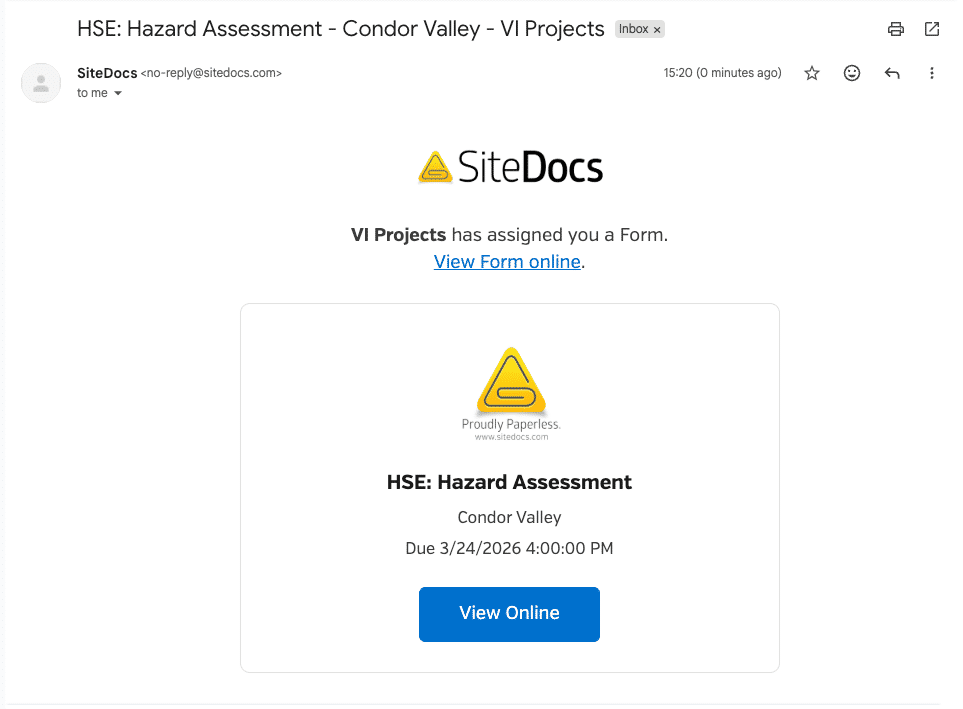
Task: Click the email subject line title
Action: [341, 29]
